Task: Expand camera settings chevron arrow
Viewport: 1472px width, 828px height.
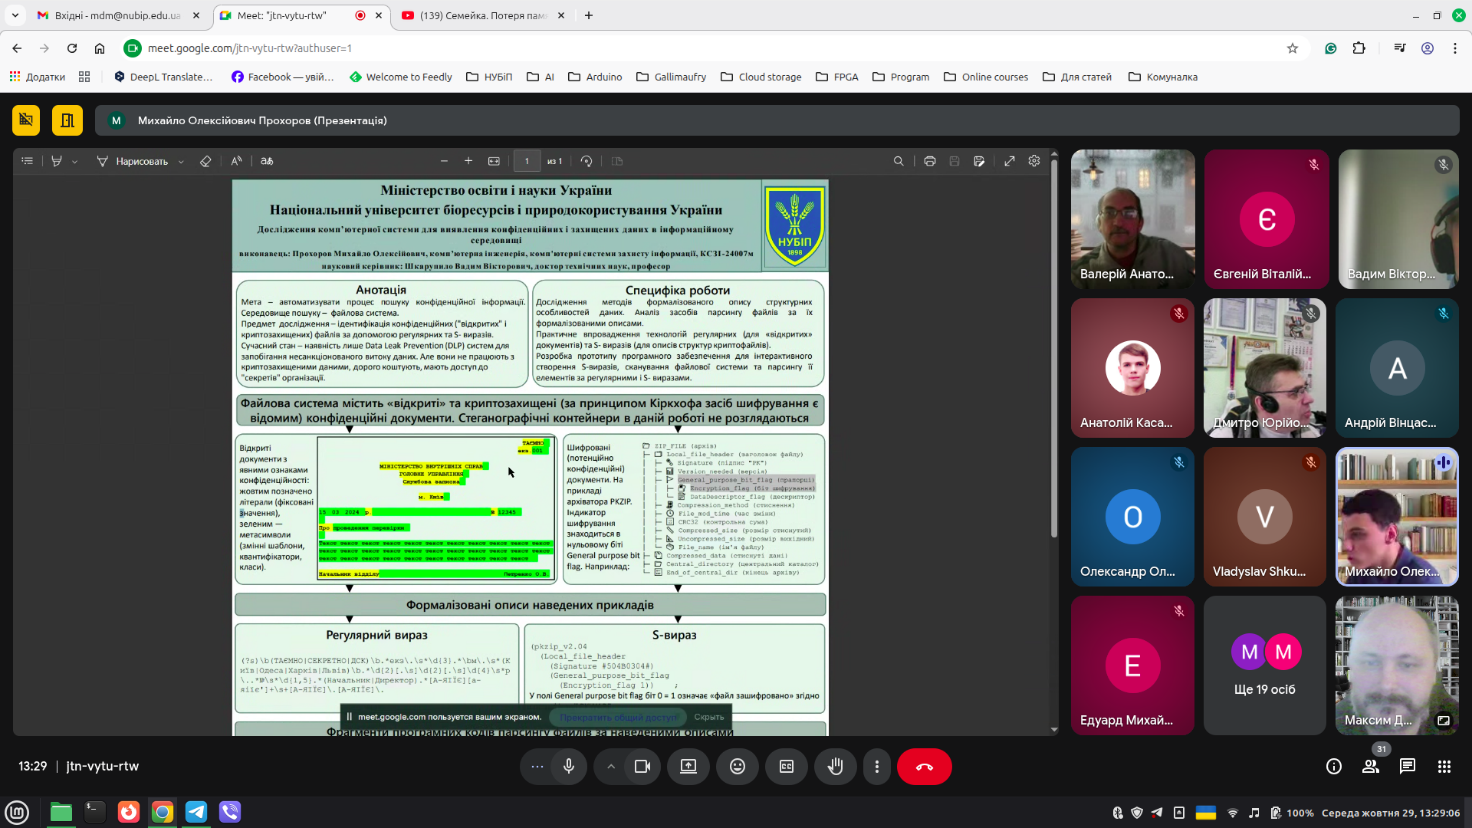Action: [610, 766]
